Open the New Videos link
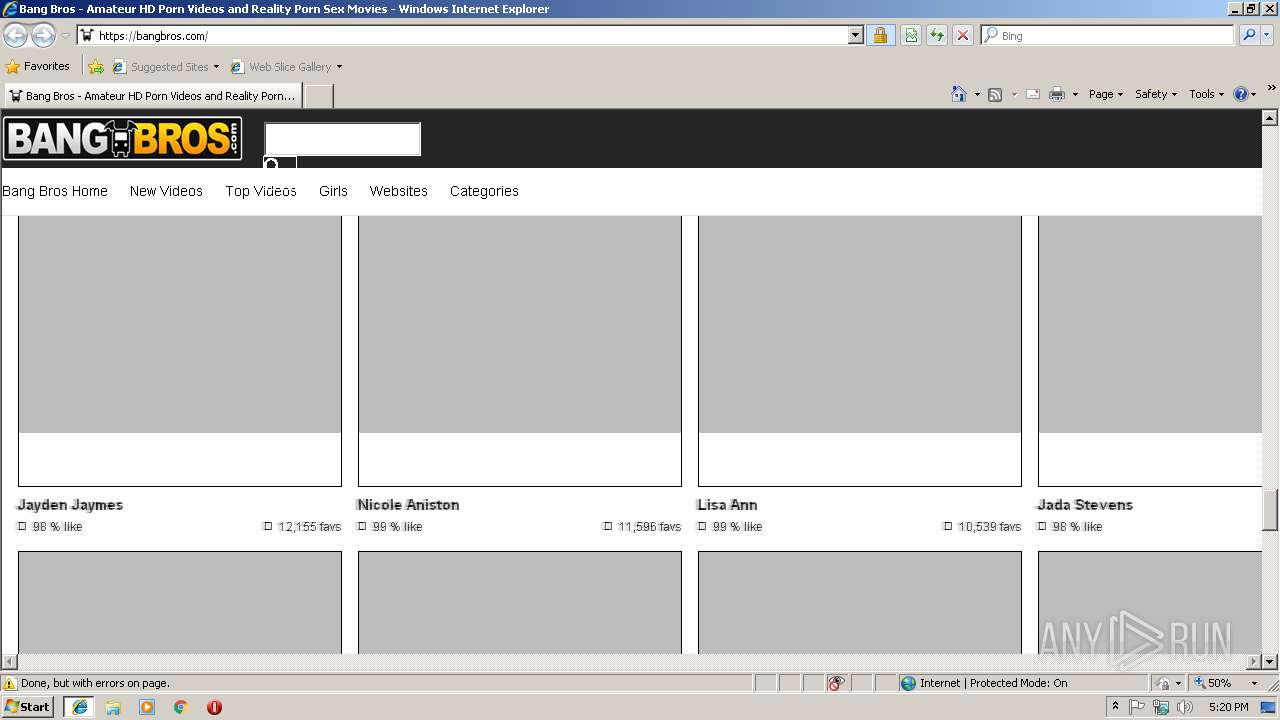This screenshot has width=1280, height=720. pos(166,191)
